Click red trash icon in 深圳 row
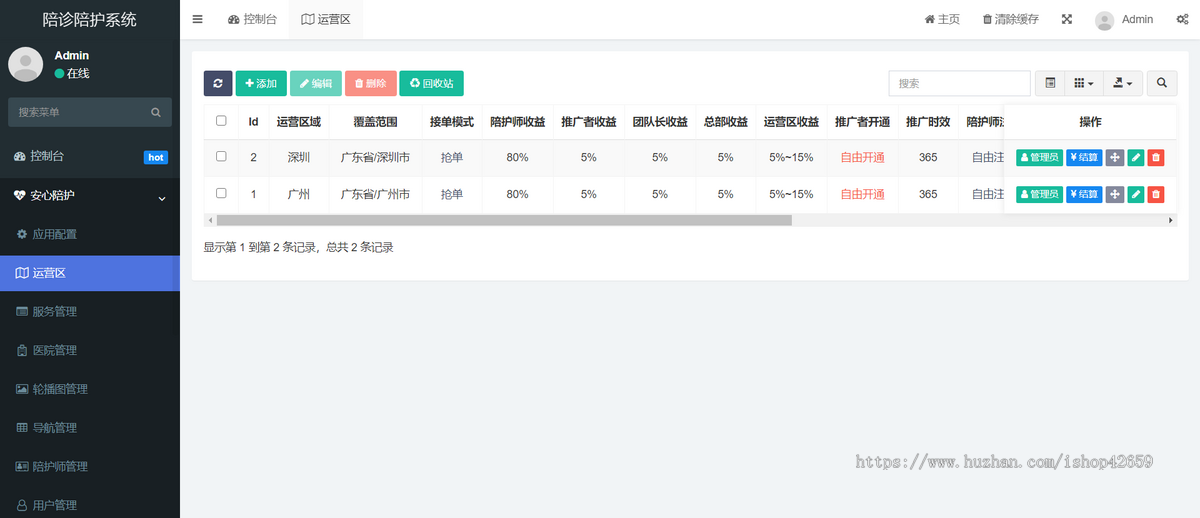 pos(1155,157)
